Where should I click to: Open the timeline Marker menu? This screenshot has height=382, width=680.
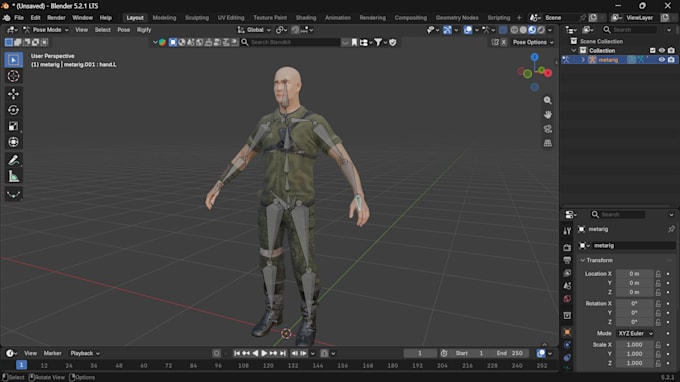click(52, 353)
